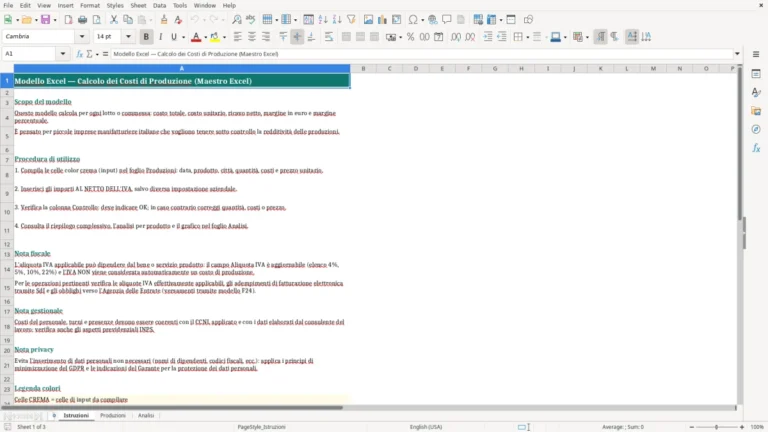Open the sidebar Styles icon
Viewport: 768px width, 432px height.
click(756, 93)
